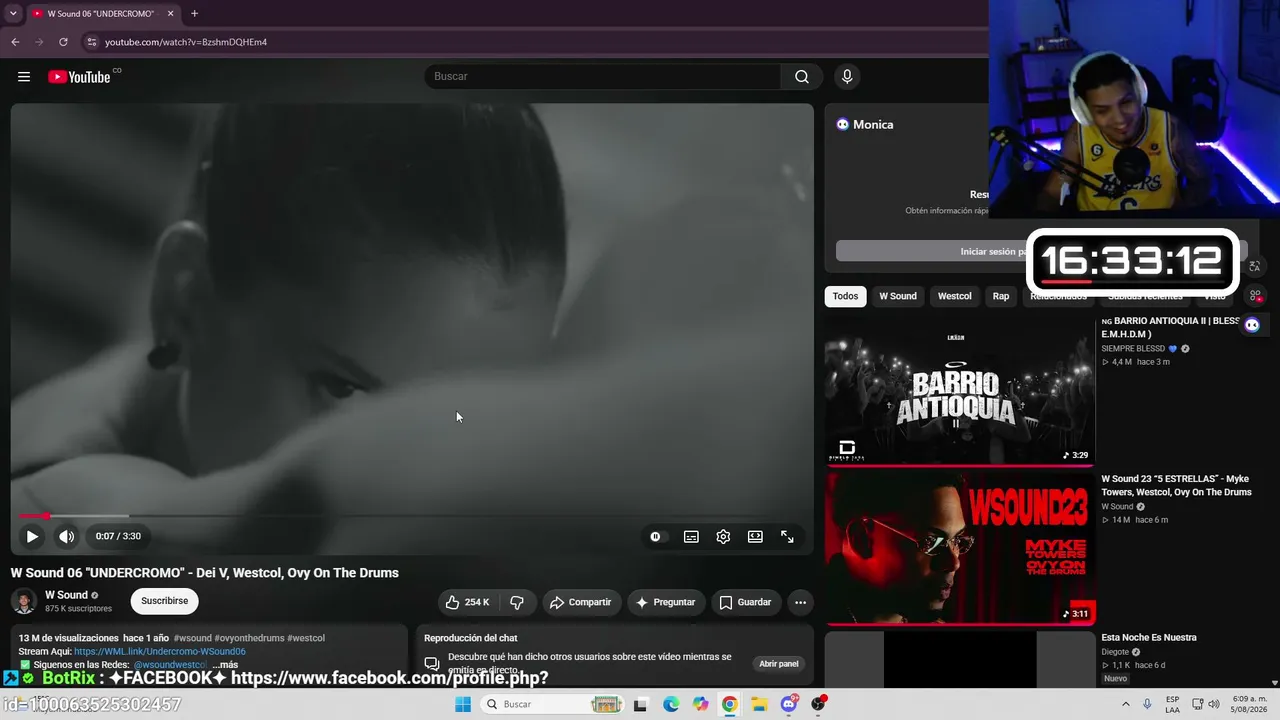
Task: Open Task View on the taskbar
Action: point(641,704)
